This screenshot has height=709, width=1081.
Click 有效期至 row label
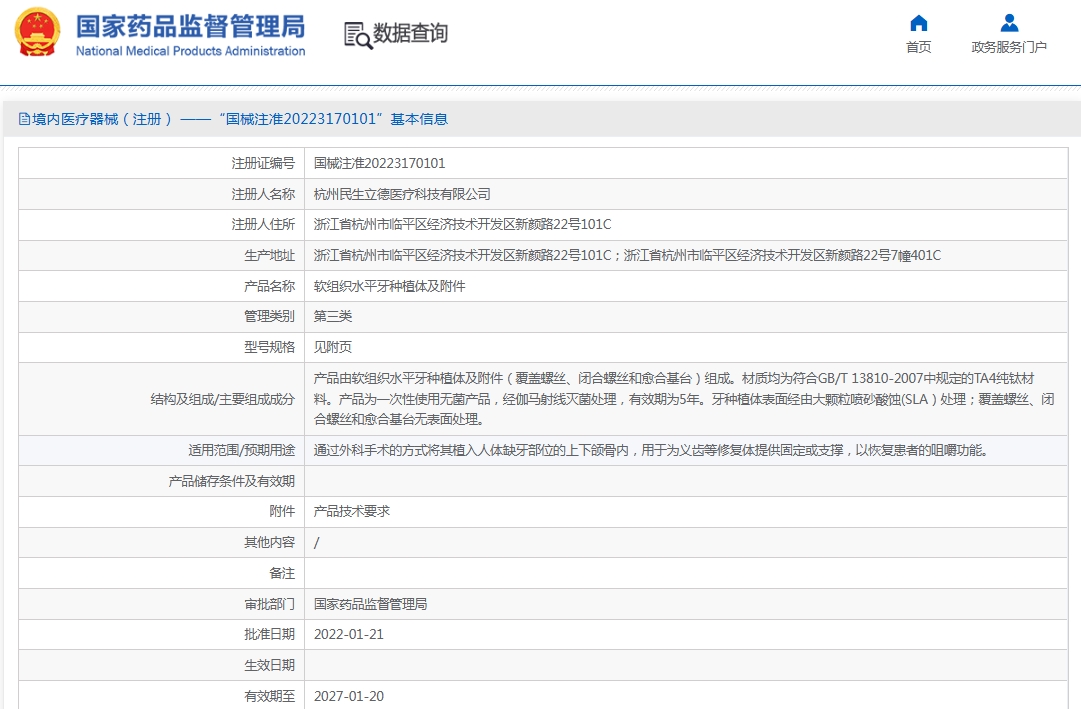tap(269, 697)
